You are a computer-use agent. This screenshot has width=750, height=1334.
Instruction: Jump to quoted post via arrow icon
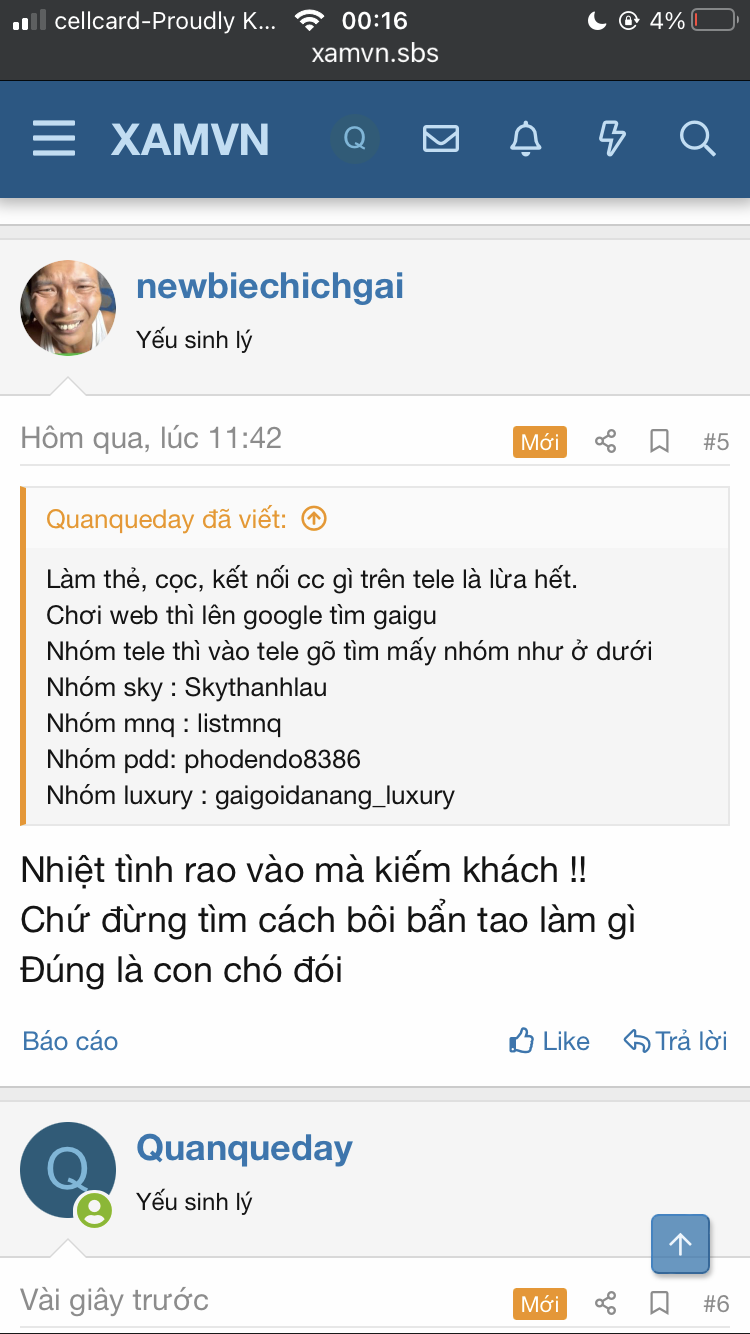click(x=314, y=519)
